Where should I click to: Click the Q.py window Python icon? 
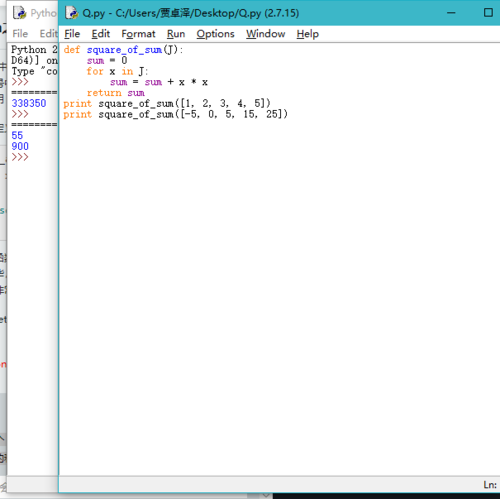(71, 13)
